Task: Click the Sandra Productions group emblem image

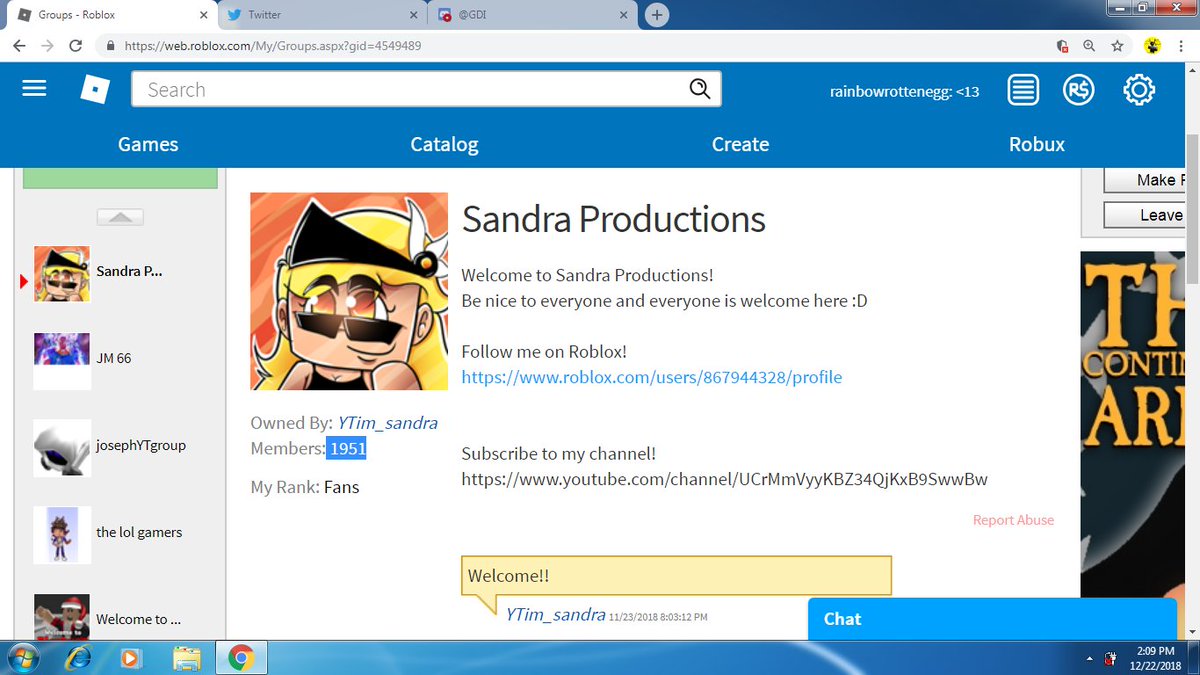Action: point(348,291)
